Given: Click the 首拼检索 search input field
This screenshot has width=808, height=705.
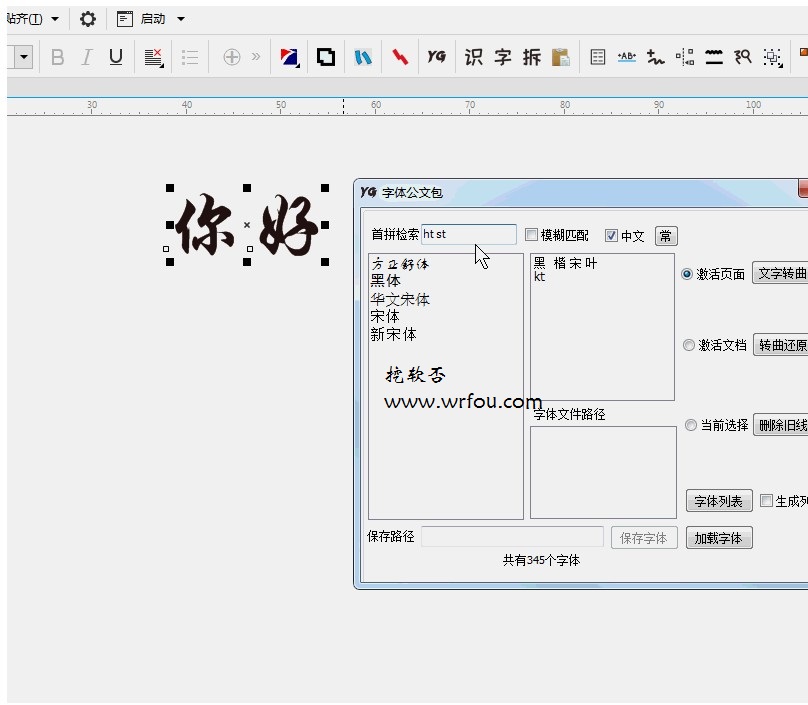Looking at the screenshot, I should click(468, 235).
